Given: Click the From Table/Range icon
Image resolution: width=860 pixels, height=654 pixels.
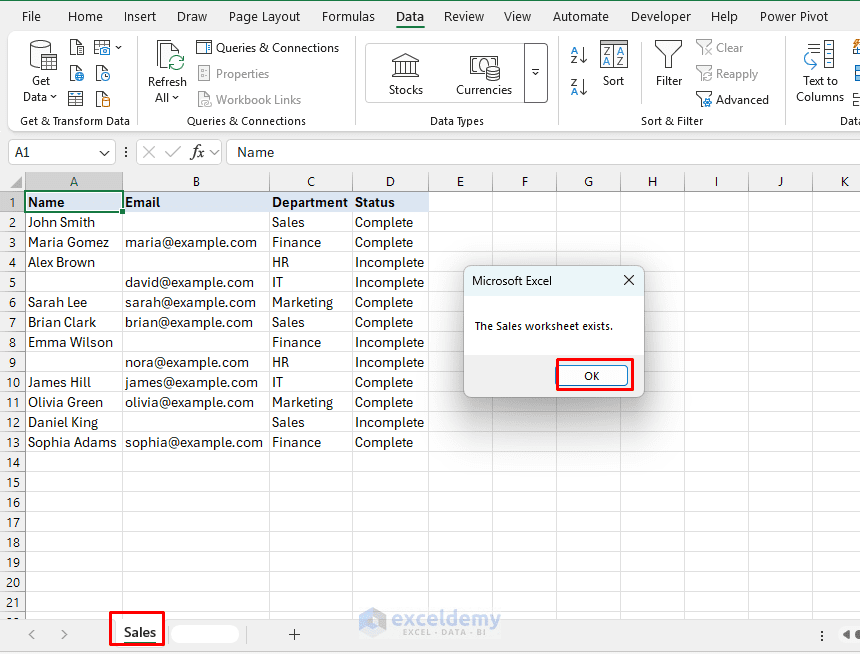Looking at the screenshot, I should pyautogui.click(x=76, y=99).
